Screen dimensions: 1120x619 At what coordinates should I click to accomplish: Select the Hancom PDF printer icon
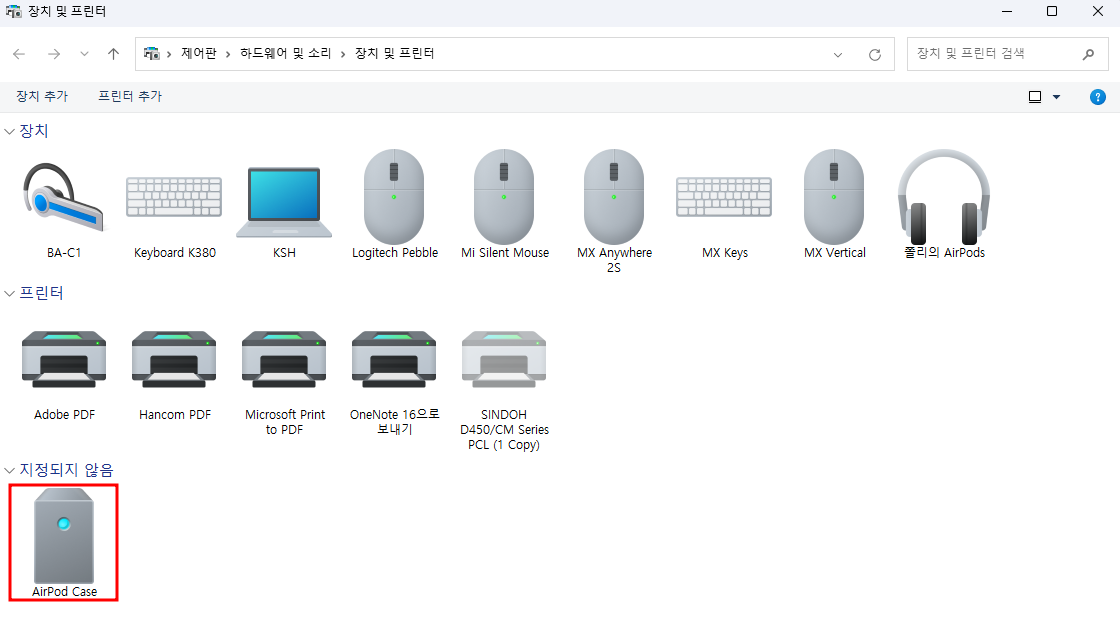pos(174,359)
